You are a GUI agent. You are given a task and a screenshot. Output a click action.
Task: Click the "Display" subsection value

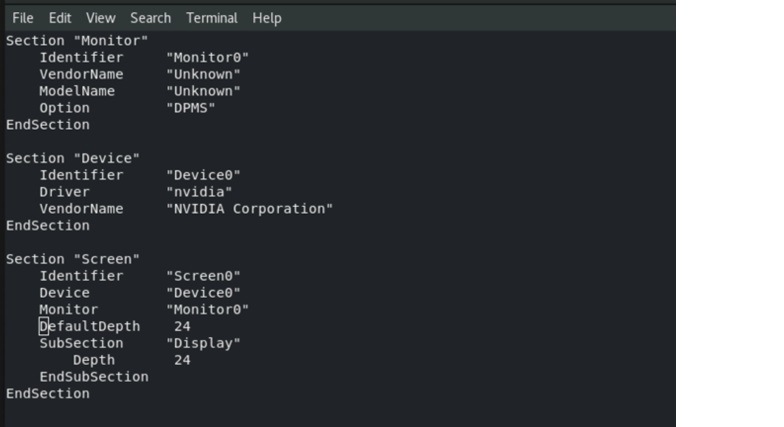[x=203, y=343]
